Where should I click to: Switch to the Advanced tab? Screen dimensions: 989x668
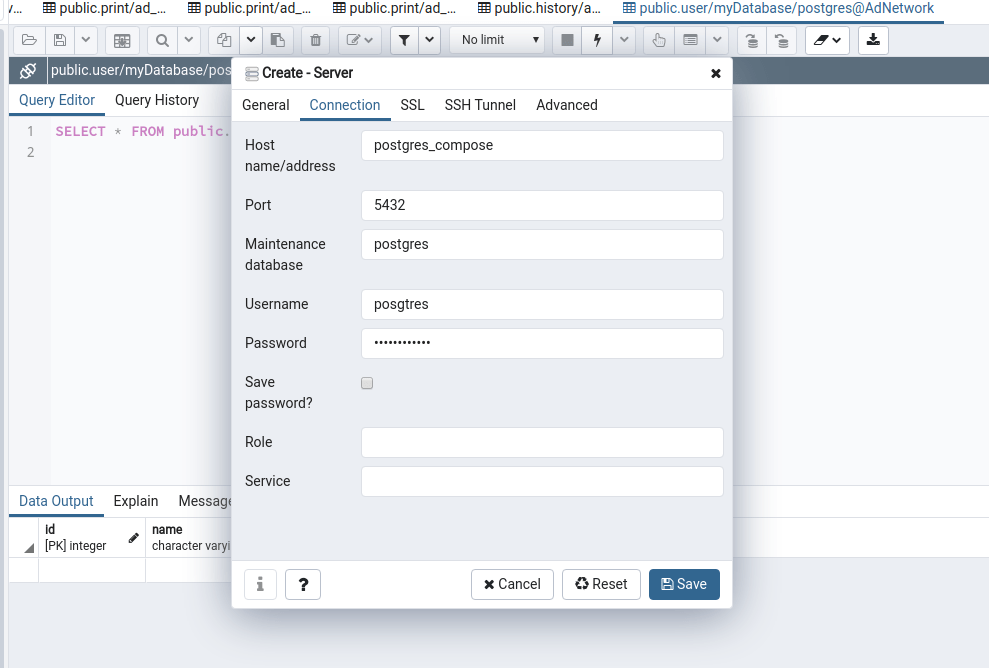tap(567, 105)
